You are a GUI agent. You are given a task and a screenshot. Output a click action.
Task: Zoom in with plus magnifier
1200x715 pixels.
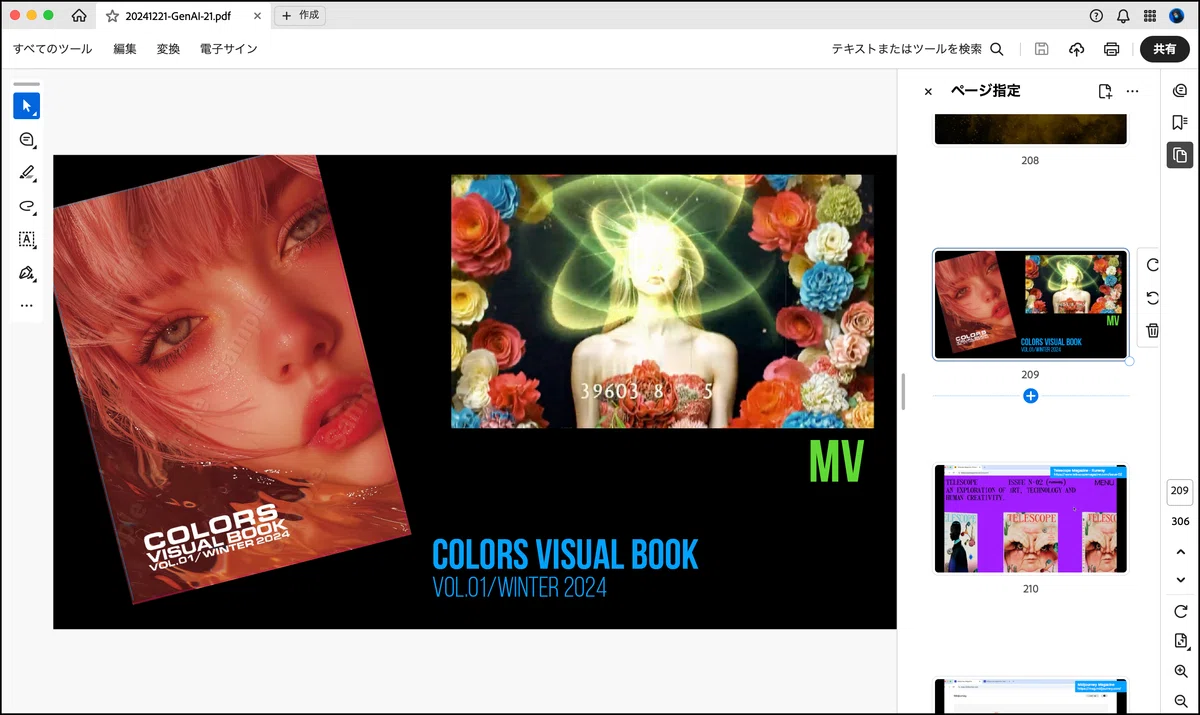pyautogui.click(x=1180, y=671)
